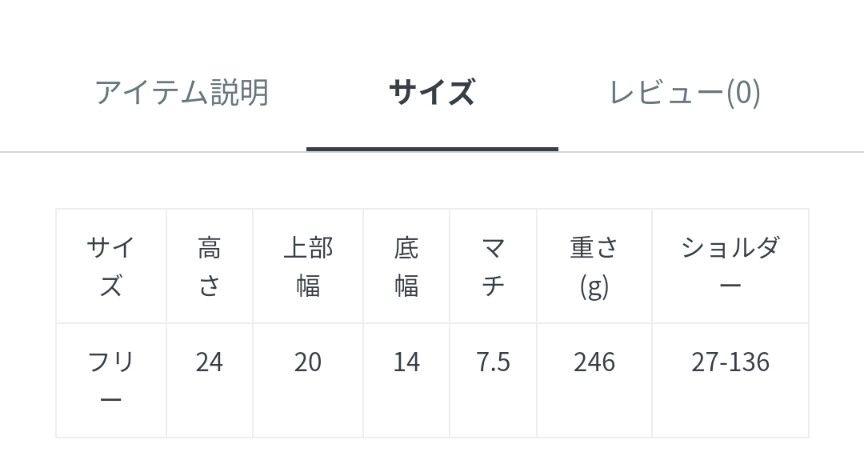
Task: Click the blank space below the value 14
Action: pos(406,407)
